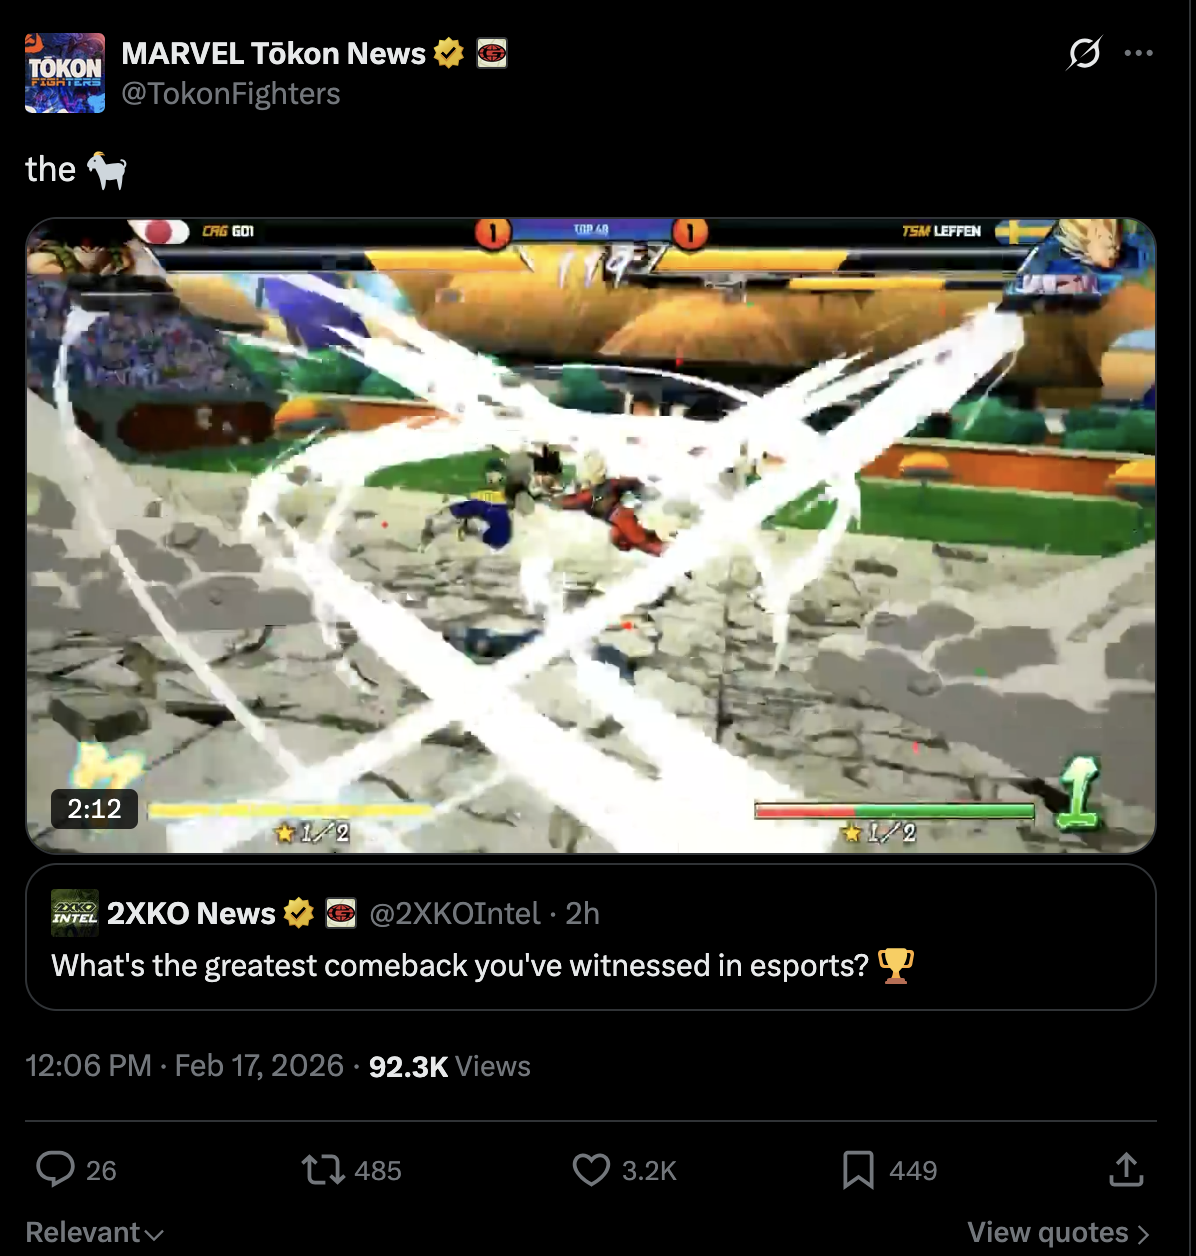
Task: Repost this tweet via retweet icon
Action: pos(323,1170)
